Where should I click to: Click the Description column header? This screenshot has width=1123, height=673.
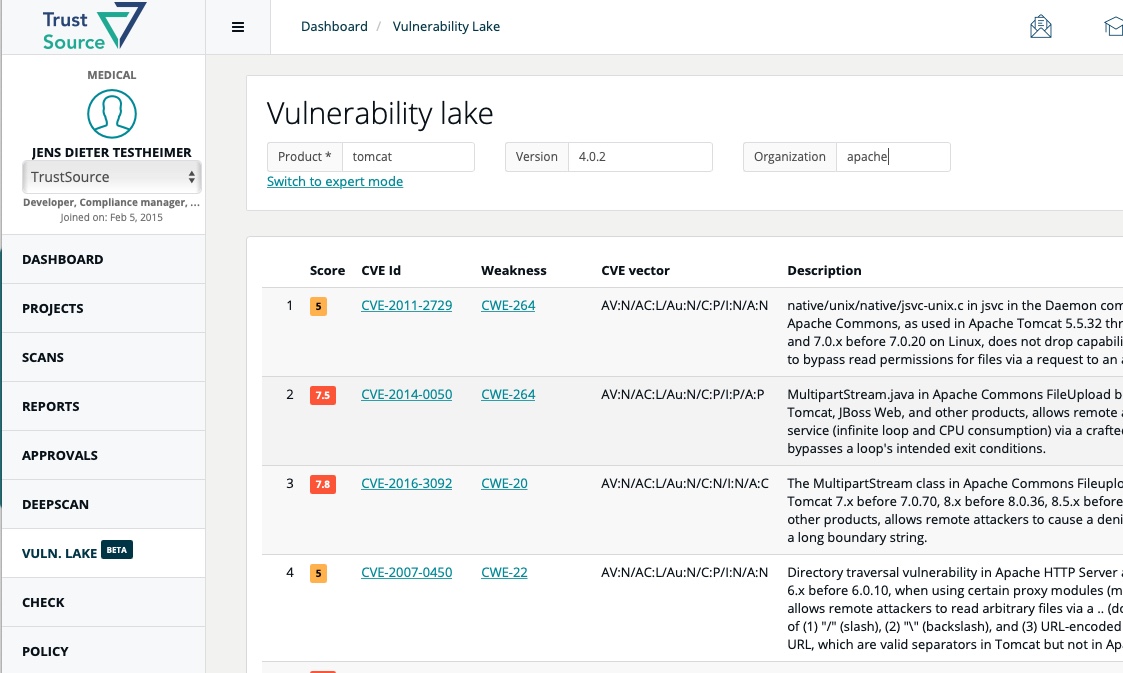[824, 271]
